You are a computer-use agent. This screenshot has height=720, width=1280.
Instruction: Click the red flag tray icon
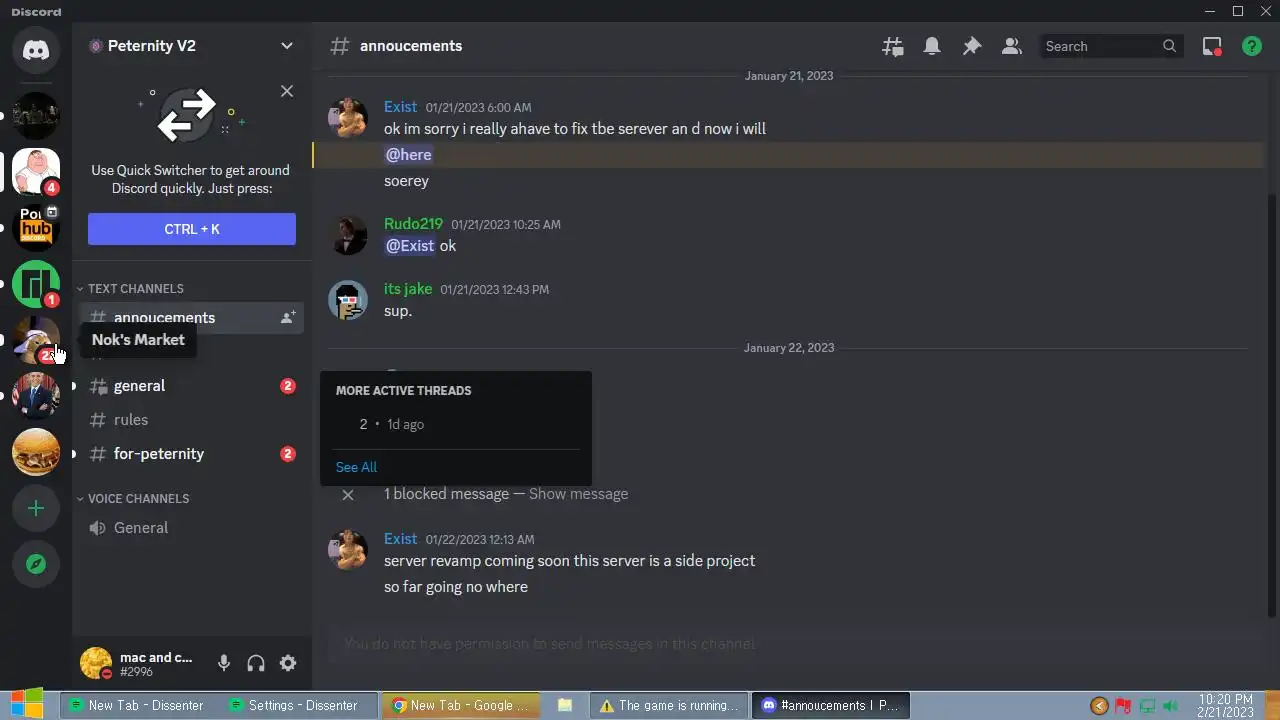coord(1123,706)
